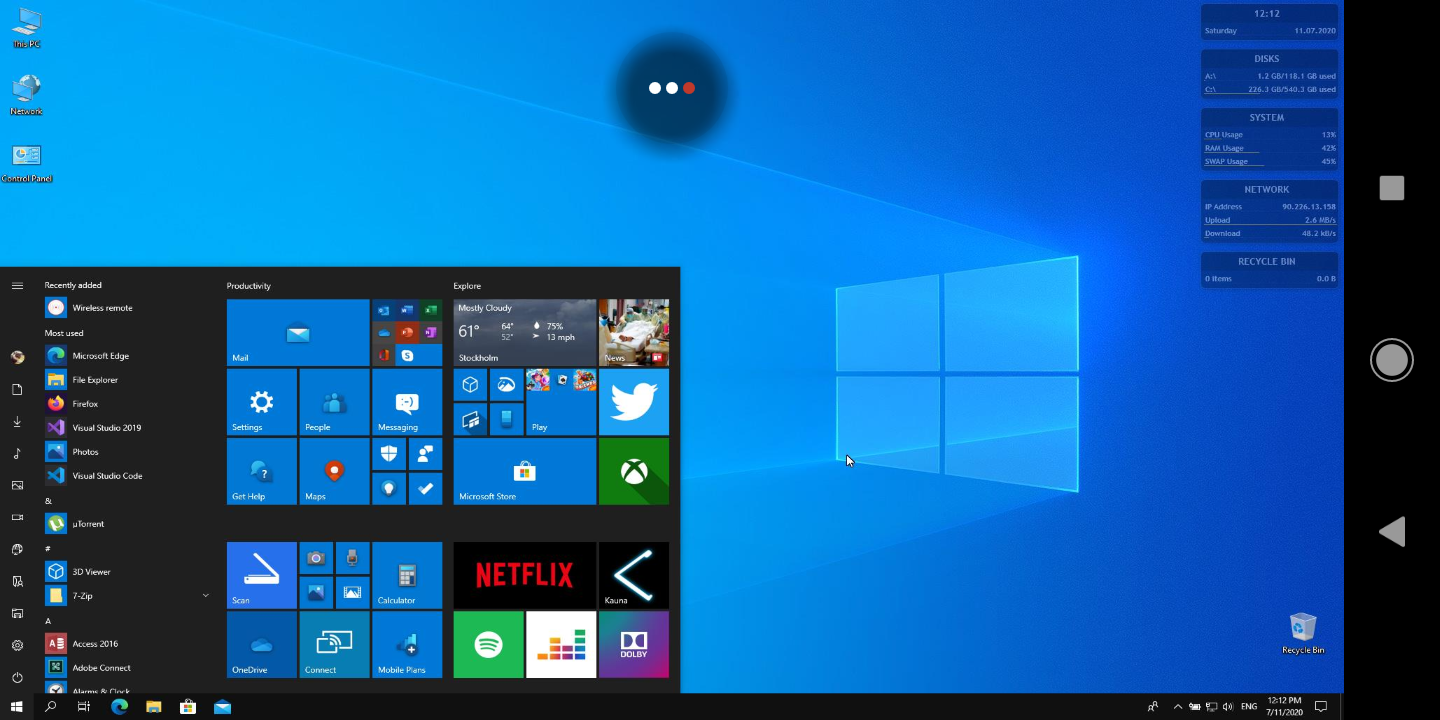Open the Mobile Plans tile
This screenshot has height=720, width=1440.
point(407,645)
